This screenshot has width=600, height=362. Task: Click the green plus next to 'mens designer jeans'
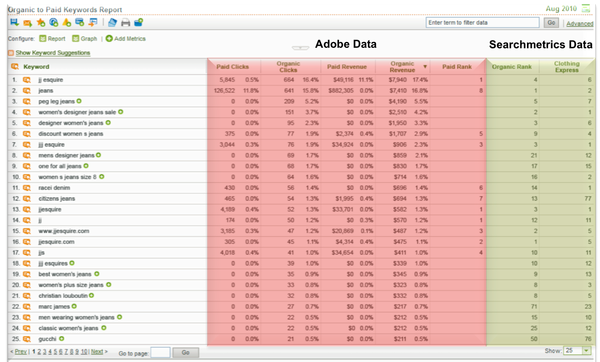(99, 155)
